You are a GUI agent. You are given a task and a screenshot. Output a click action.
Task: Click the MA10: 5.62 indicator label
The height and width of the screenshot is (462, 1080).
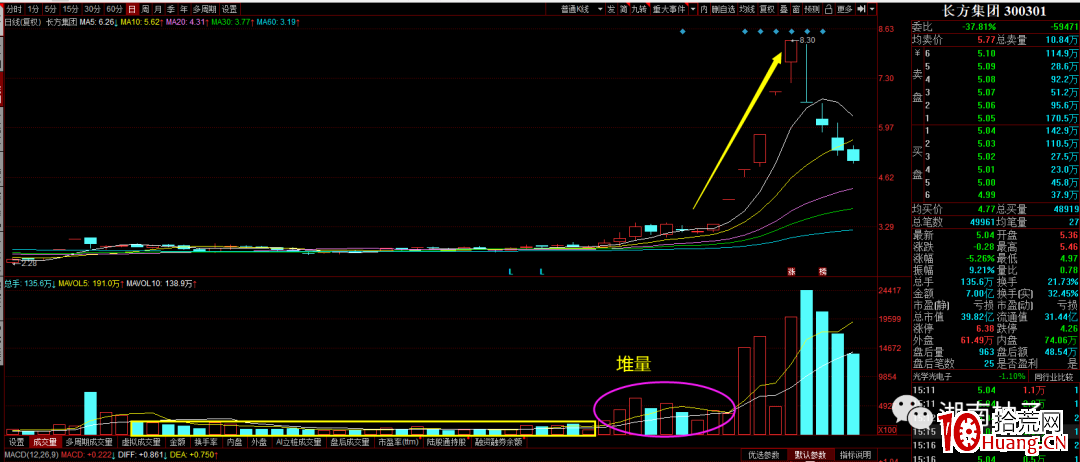tap(141, 22)
